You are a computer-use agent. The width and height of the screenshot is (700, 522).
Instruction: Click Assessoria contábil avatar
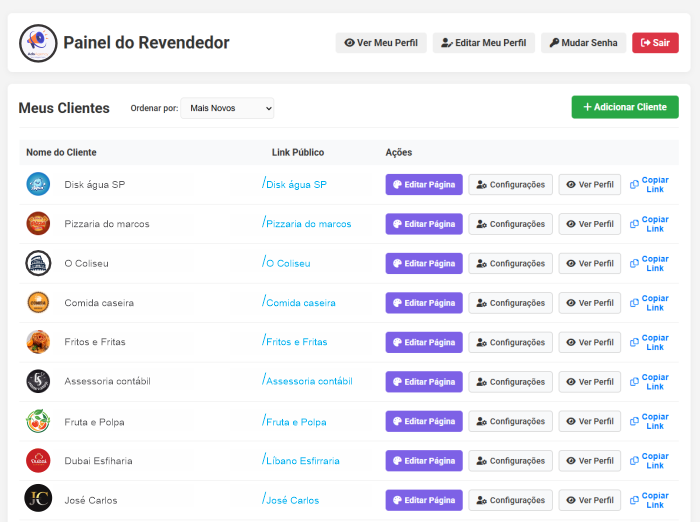click(38, 381)
